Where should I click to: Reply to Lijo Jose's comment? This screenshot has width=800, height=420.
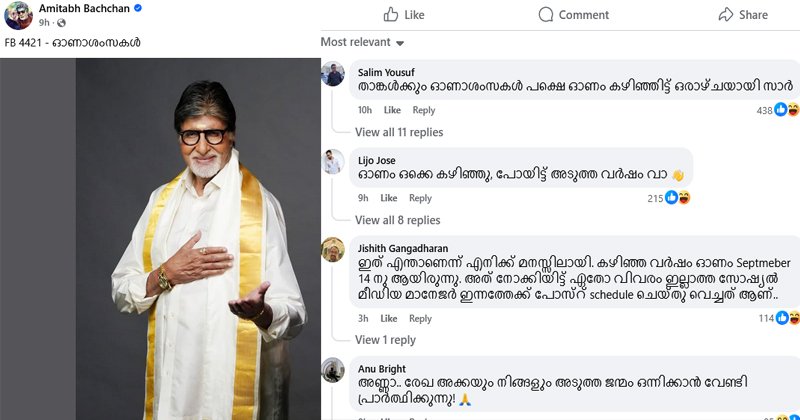click(x=420, y=198)
